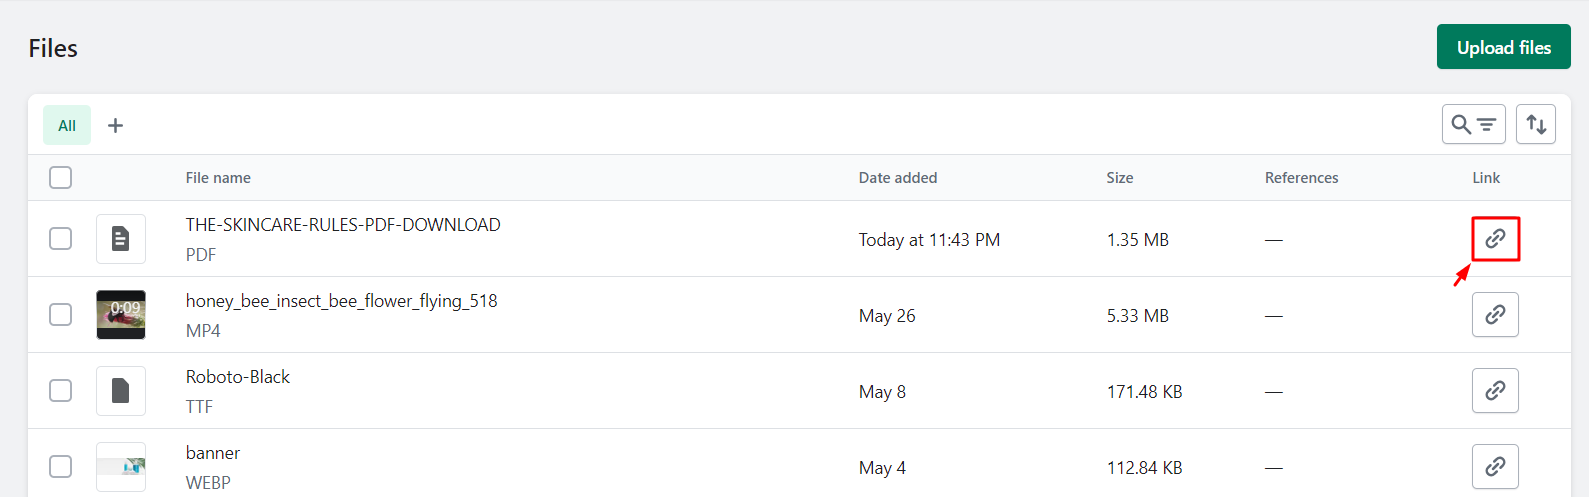The image size is (1589, 497).
Task: Click the THE-SKINCARE-RULES-PDF-DOWNLOAD file name
Action: [343, 225]
